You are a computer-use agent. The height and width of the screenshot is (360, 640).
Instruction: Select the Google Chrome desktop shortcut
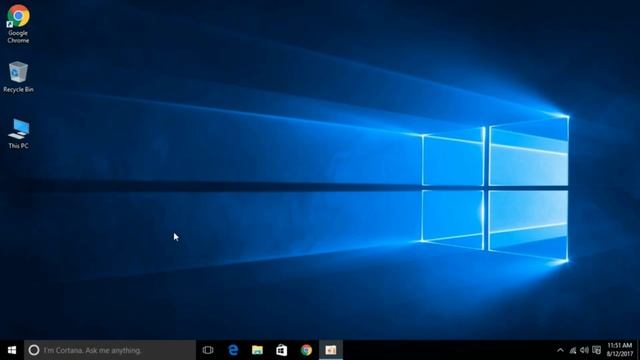click(18, 24)
